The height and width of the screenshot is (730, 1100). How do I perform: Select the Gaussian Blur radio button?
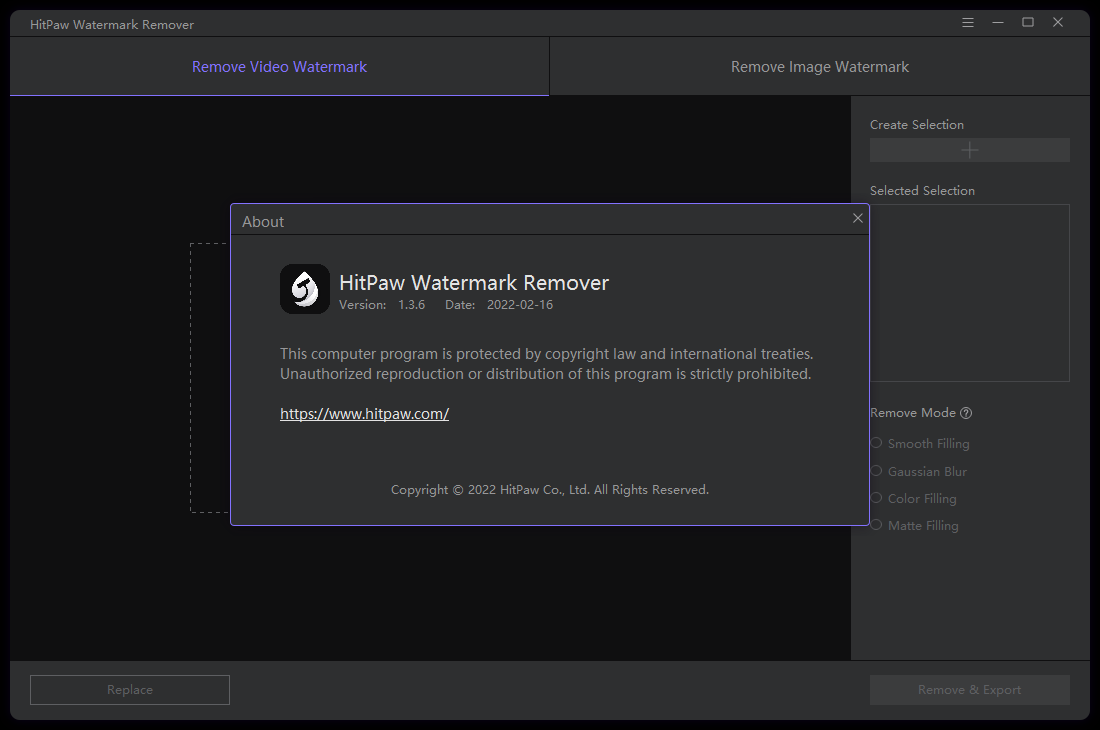tap(876, 471)
